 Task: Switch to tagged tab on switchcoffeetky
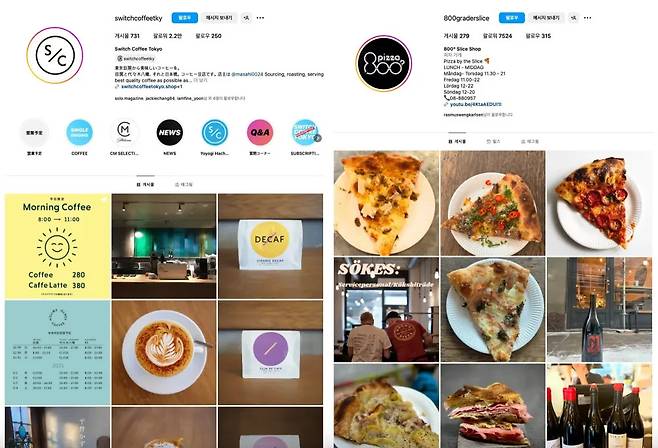tap(183, 184)
